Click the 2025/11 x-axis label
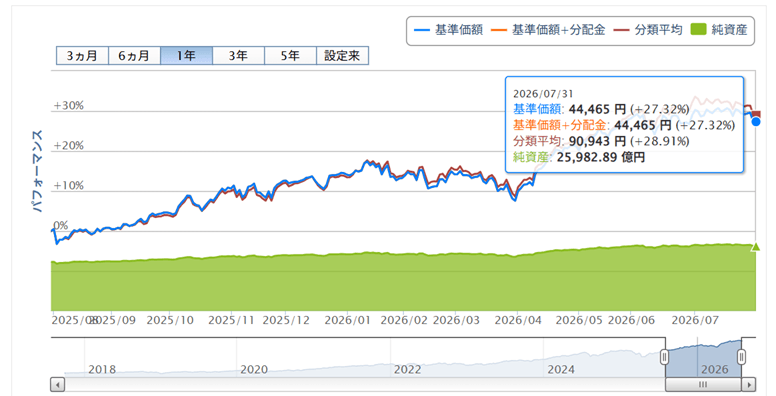Viewport: 776px width, 396px height. 231,320
